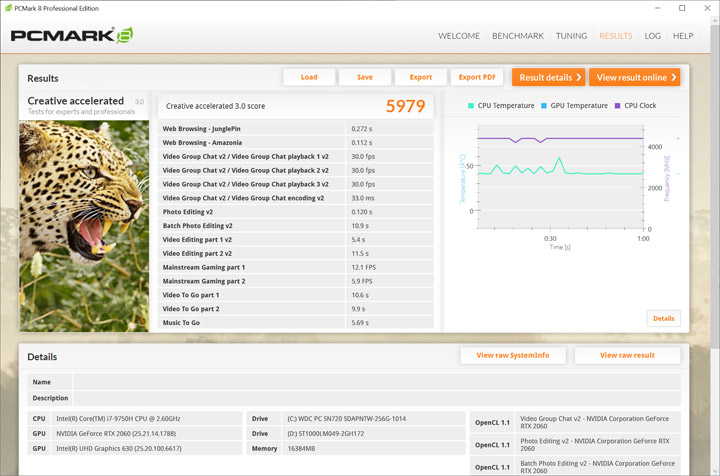The width and height of the screenshot is (720, 476).
Task: Select Video Editing part 1 v2 row
Action: click(x=296, y=240)
